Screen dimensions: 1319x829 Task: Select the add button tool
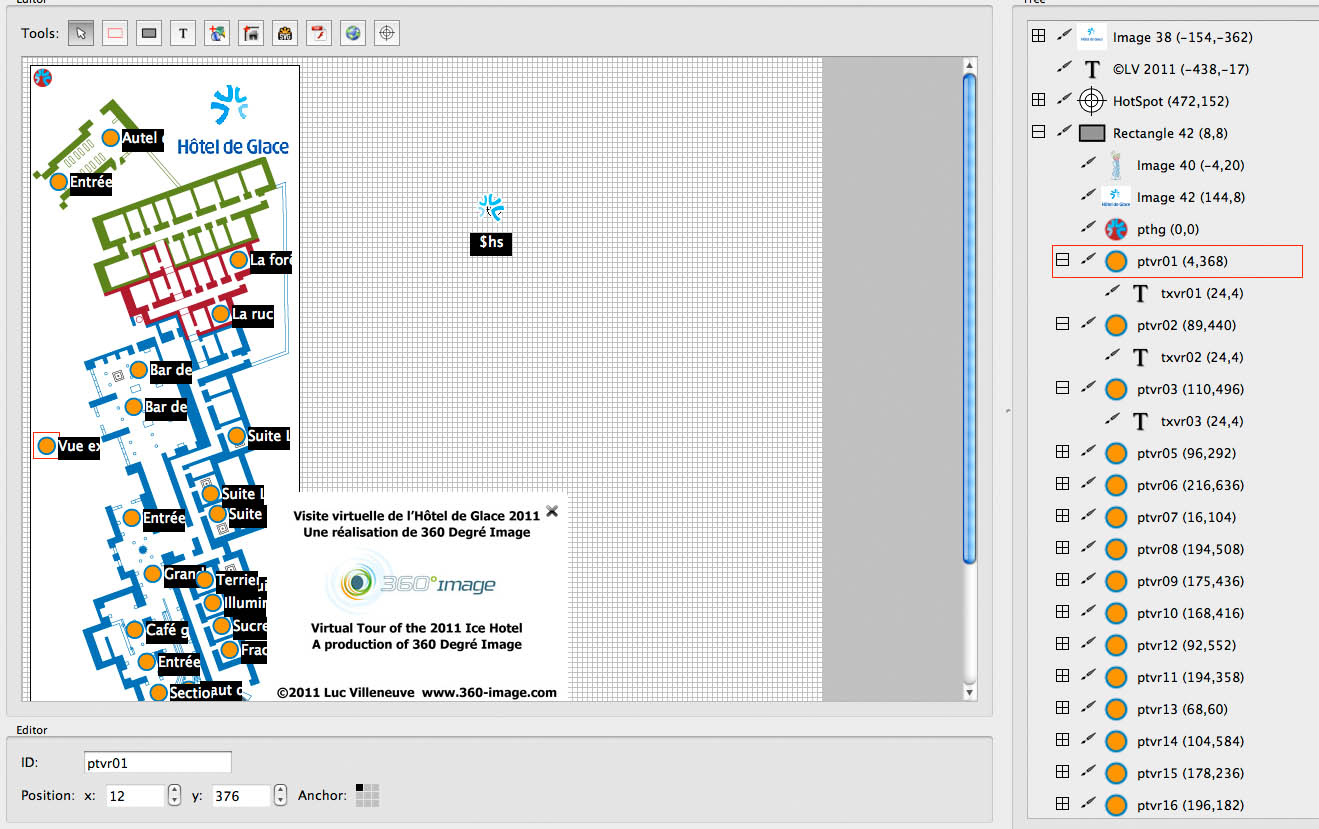coord(251,33)
